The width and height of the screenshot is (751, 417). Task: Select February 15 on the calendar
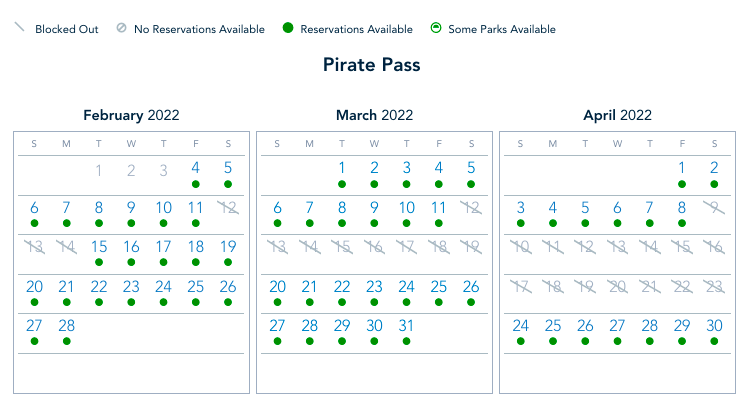tap(99, 246)
